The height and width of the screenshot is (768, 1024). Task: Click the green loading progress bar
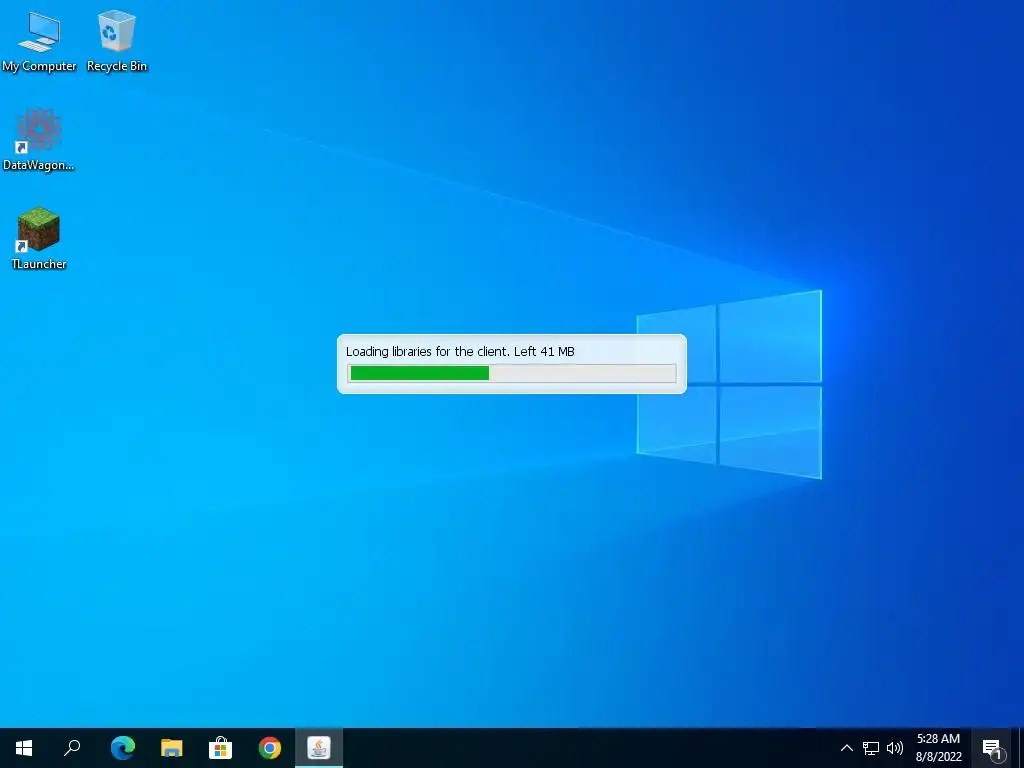coord(512,373)
